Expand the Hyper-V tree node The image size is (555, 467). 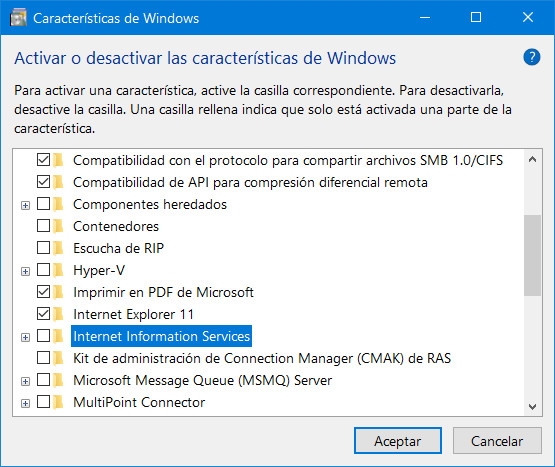tap(25, 272)
